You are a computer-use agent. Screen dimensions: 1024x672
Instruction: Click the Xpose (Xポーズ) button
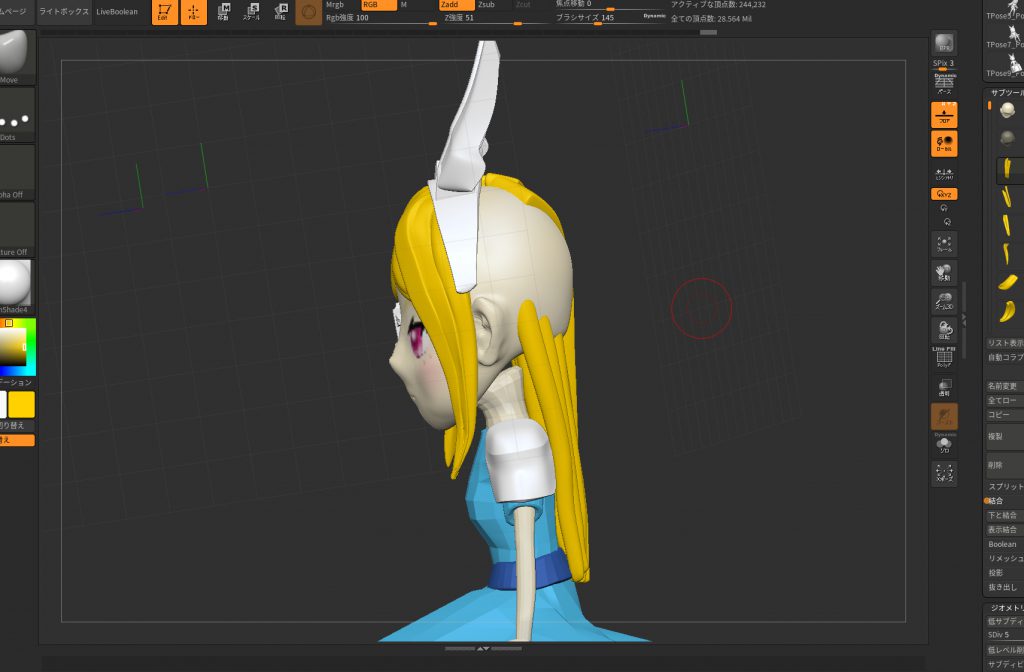(x=944, y=473)
